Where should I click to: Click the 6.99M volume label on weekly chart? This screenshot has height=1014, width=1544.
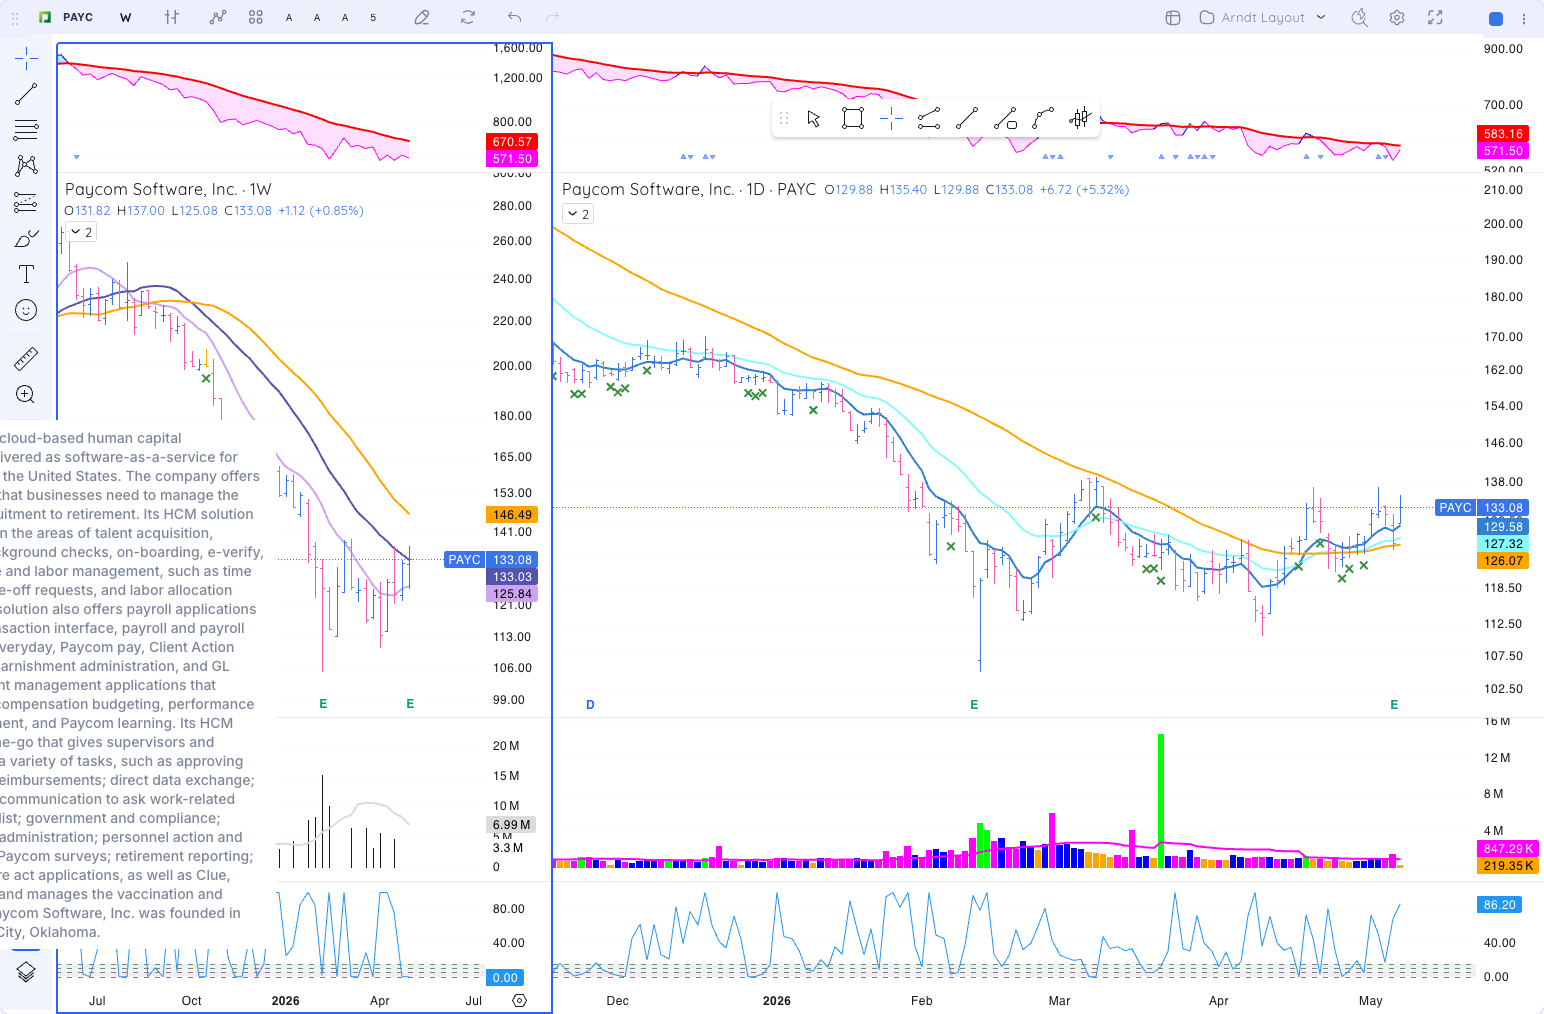511,825
